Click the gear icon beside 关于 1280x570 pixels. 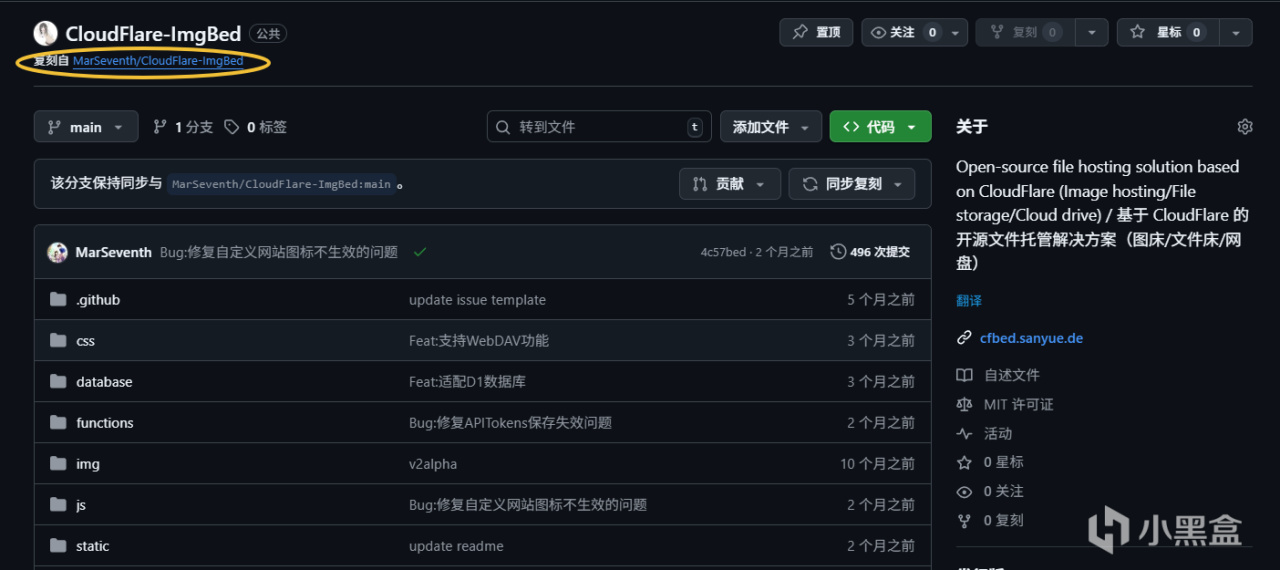(1244, 127)
